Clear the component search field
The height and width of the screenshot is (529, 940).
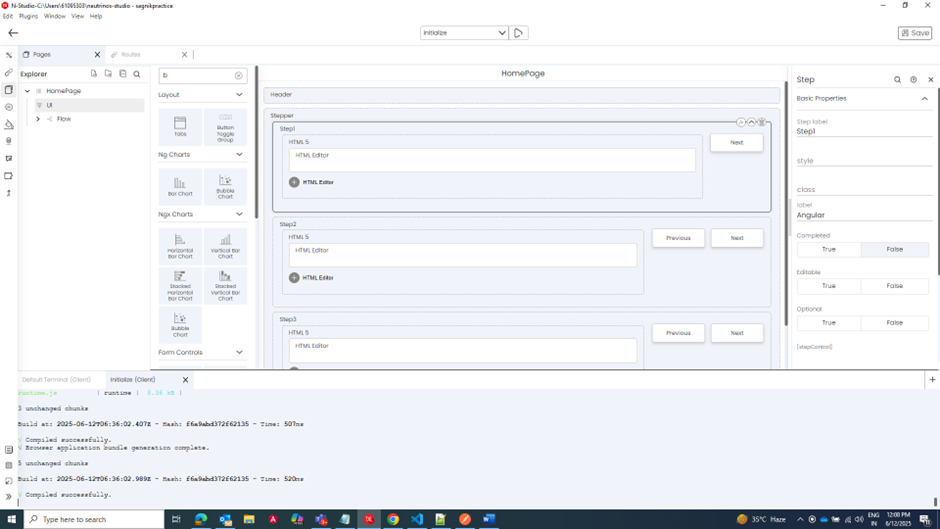point(239,76)
